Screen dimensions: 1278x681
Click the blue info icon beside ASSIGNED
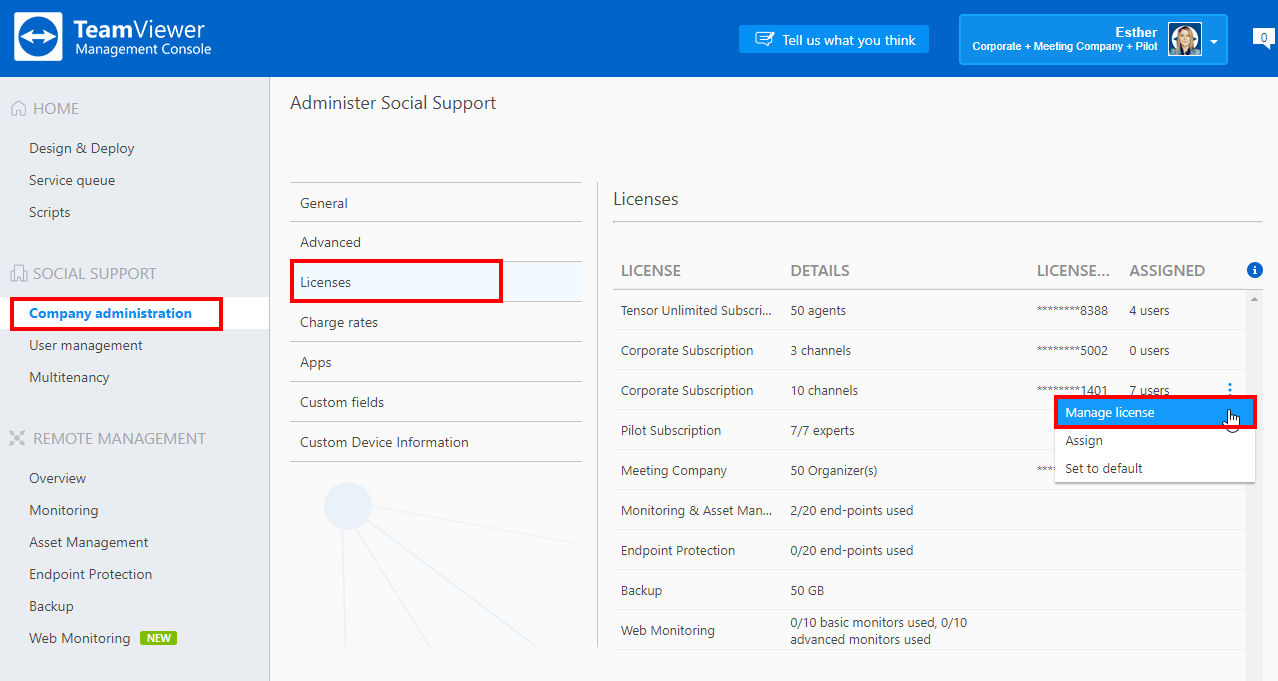1255,270
